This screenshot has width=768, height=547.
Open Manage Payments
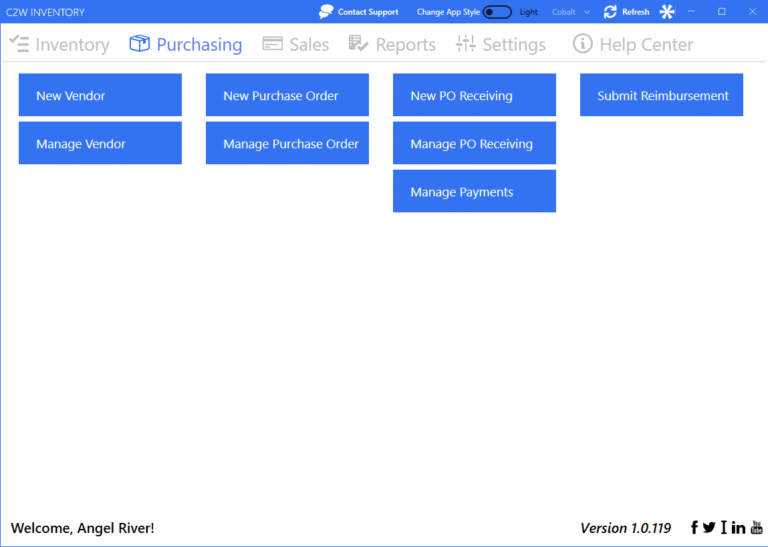point(474,191)
